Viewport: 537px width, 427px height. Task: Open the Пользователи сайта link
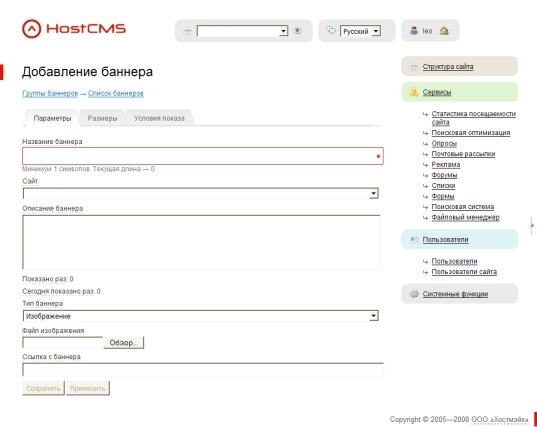pyautogui.click(x=464, y=272)
